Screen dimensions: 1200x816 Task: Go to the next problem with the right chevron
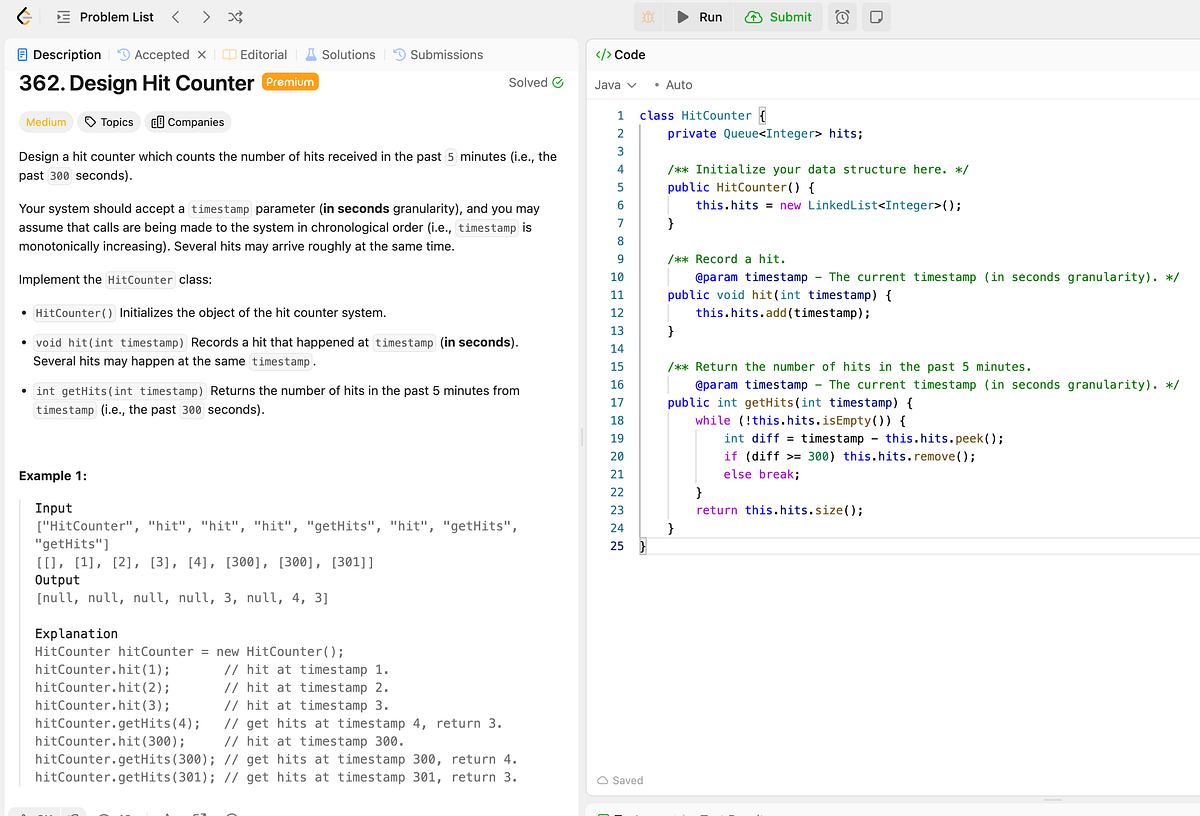point(207,17)
